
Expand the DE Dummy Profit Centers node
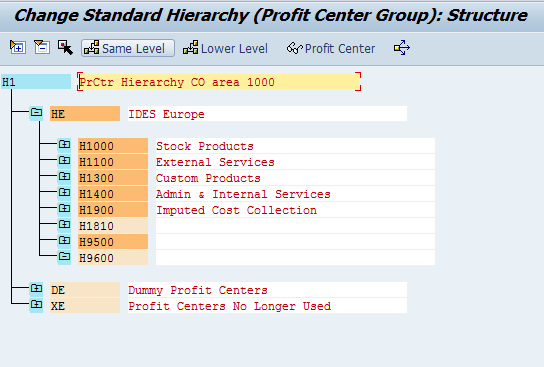pyautogui.click(x=36, y=289)
